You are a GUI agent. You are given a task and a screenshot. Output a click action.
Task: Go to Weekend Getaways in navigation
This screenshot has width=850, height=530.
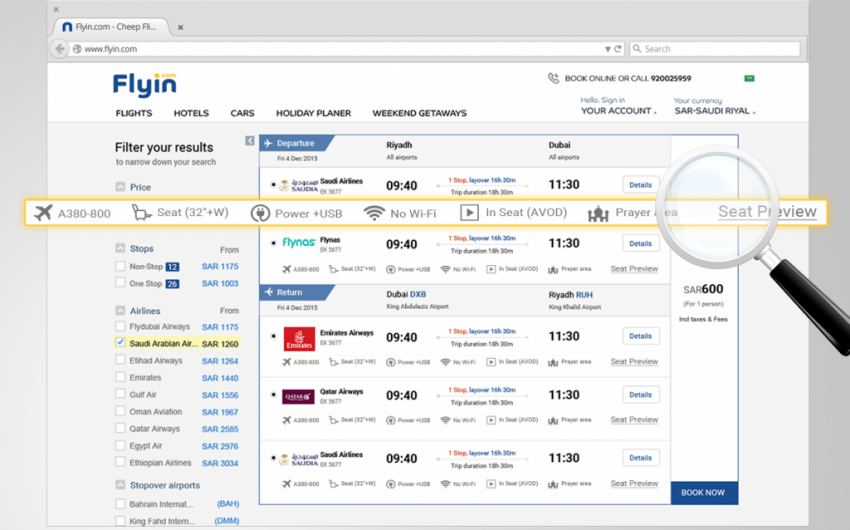[419, 113]
